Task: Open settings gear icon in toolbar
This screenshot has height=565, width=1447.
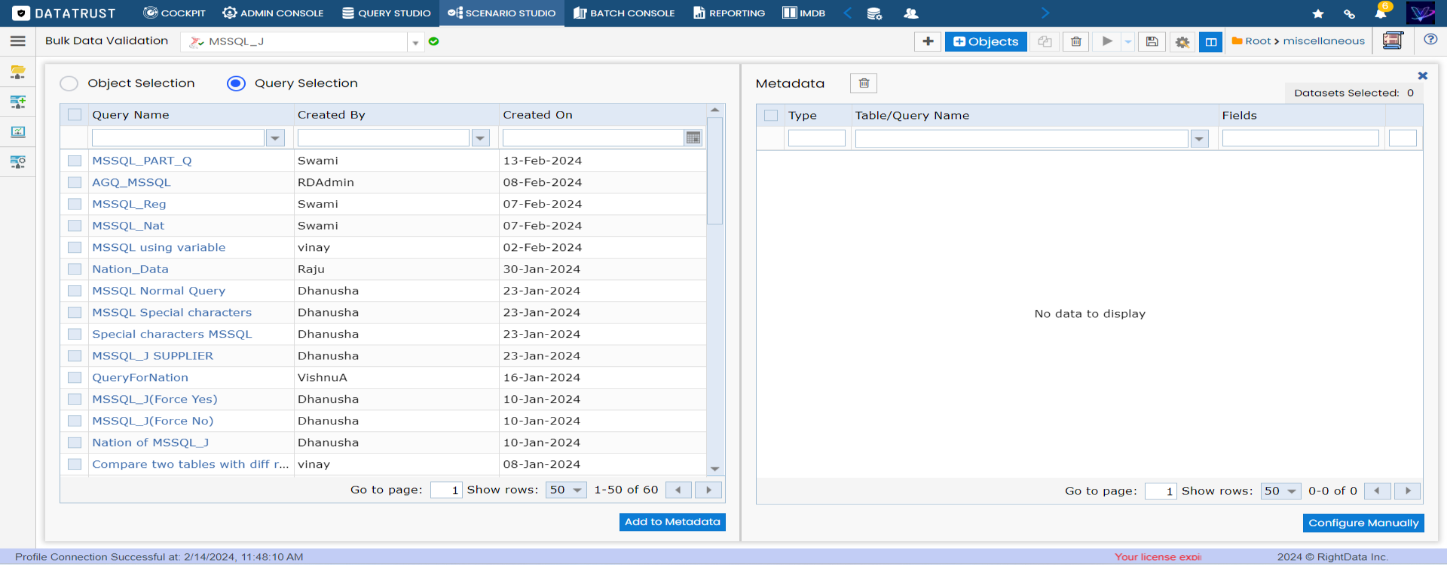Action: (x=1182, y=42)
